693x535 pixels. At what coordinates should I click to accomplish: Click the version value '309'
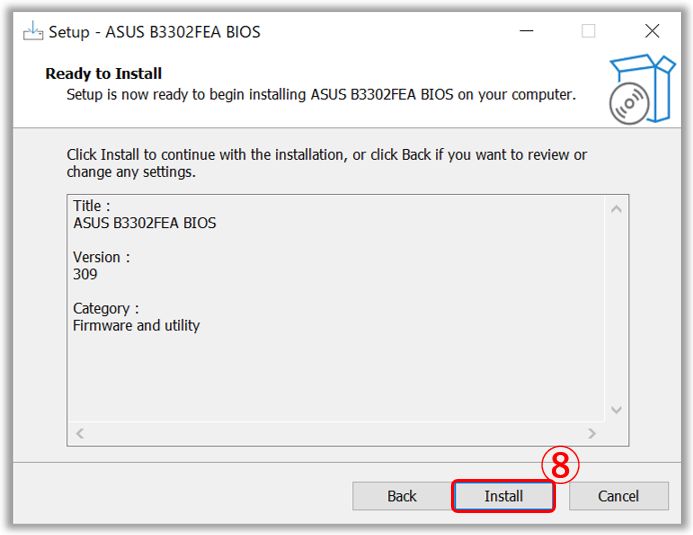tap(85, 274)
